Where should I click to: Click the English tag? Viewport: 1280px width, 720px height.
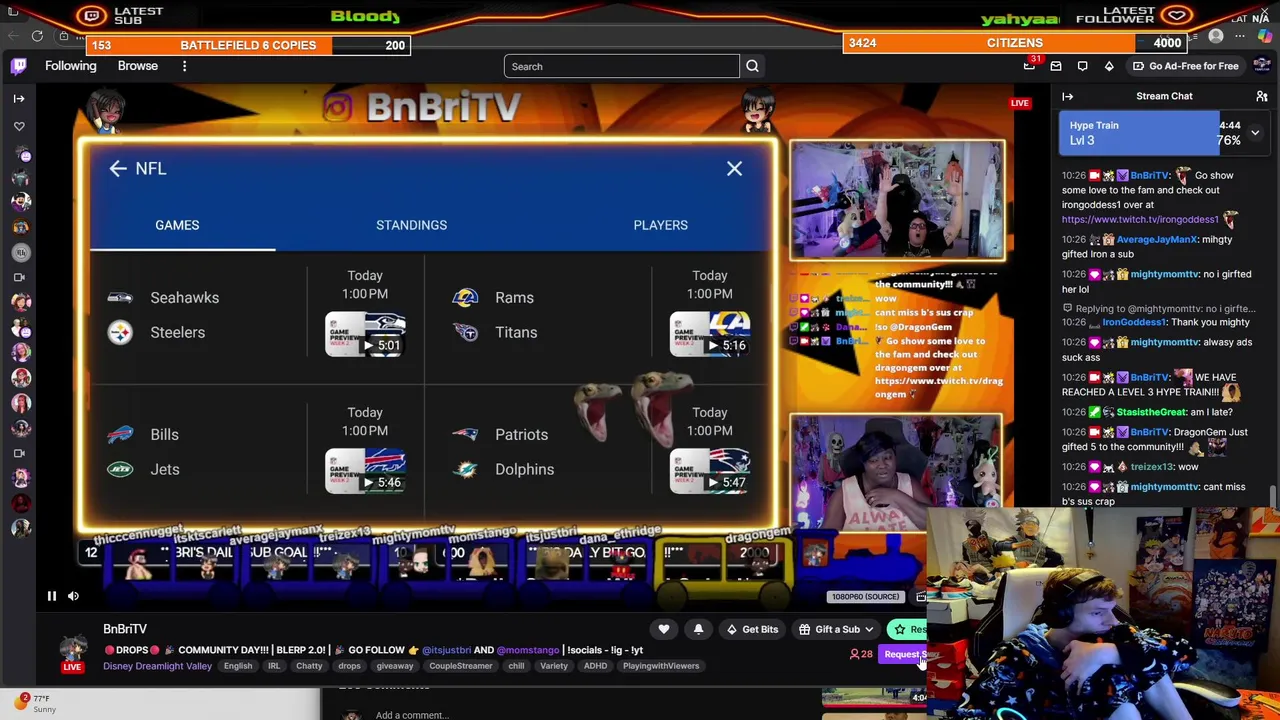tap(238, 666)
